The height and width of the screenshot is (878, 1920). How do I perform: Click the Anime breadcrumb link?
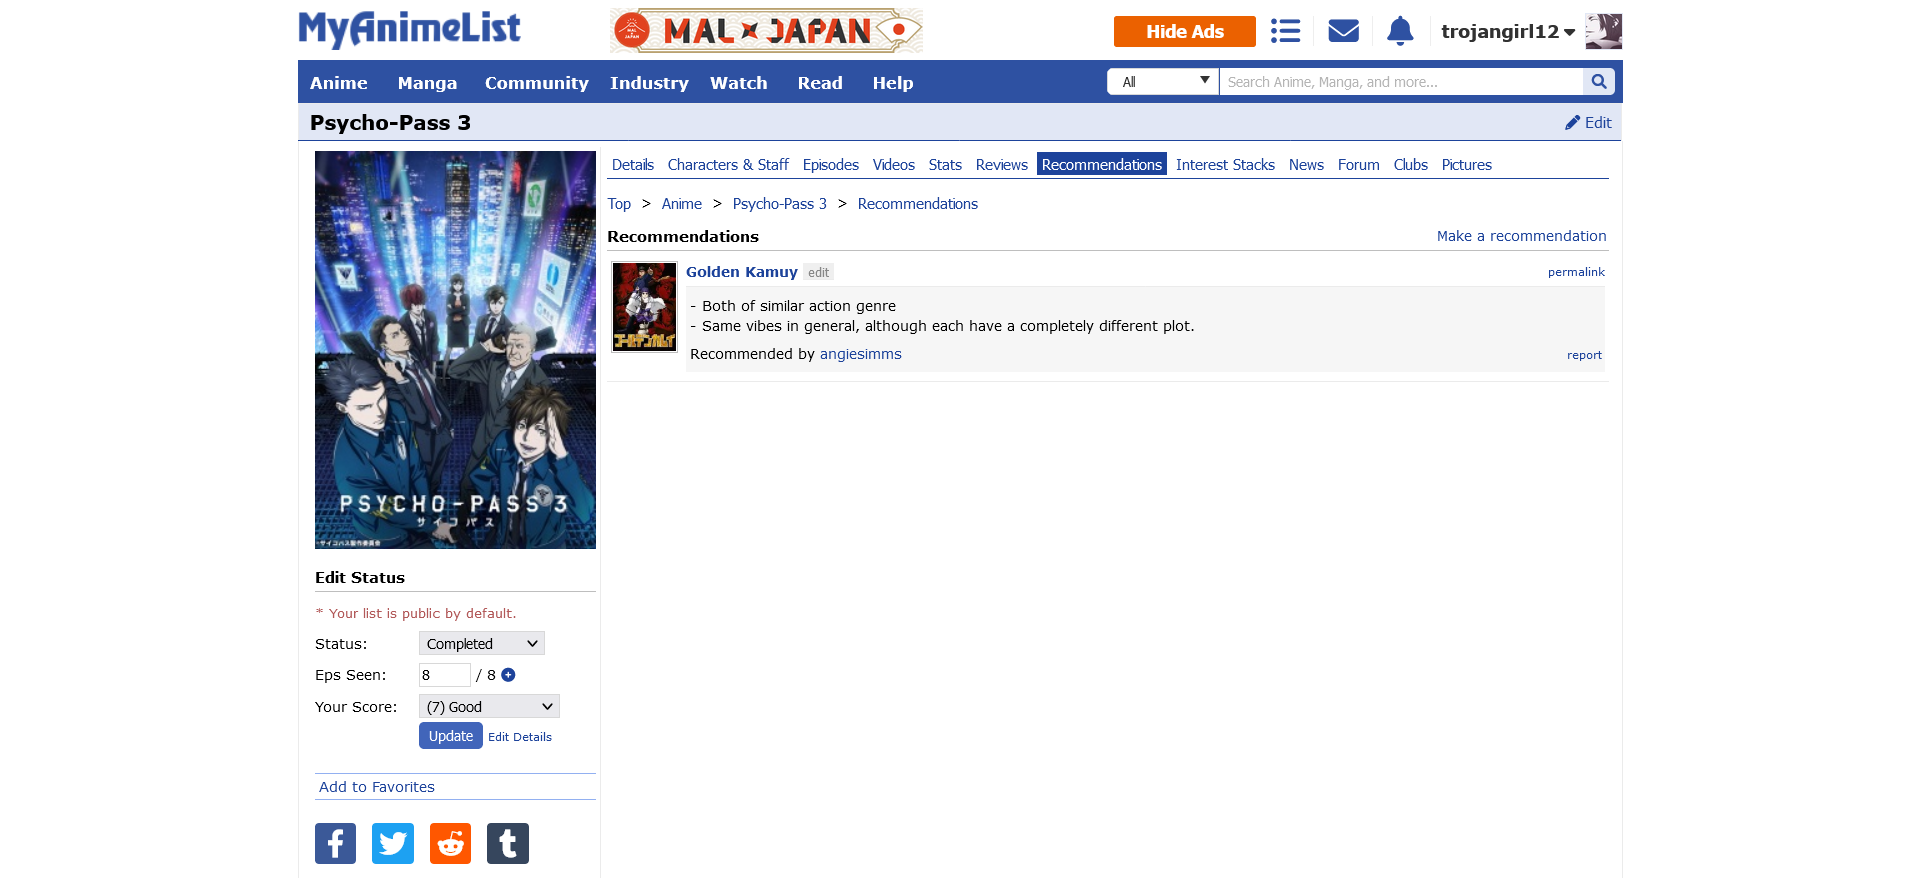coord(682,204)
